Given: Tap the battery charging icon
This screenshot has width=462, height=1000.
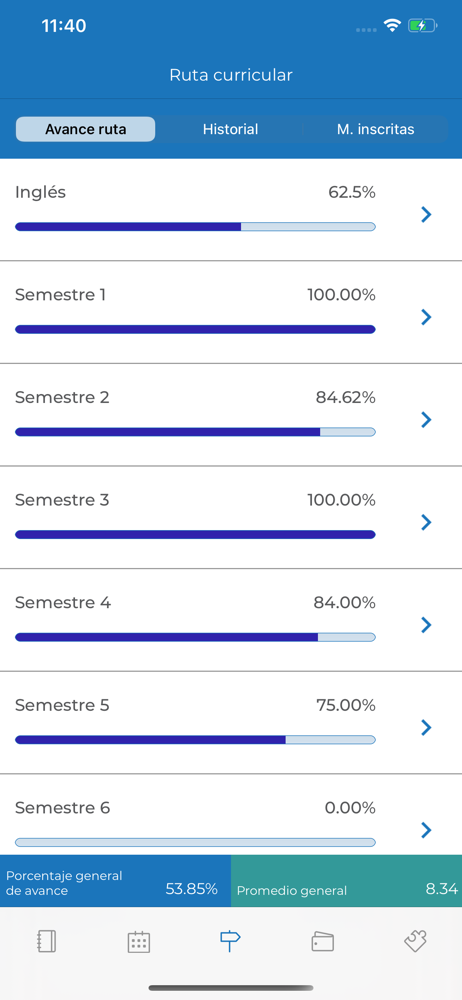Looking at the screenshot, I should coord(422,26).
